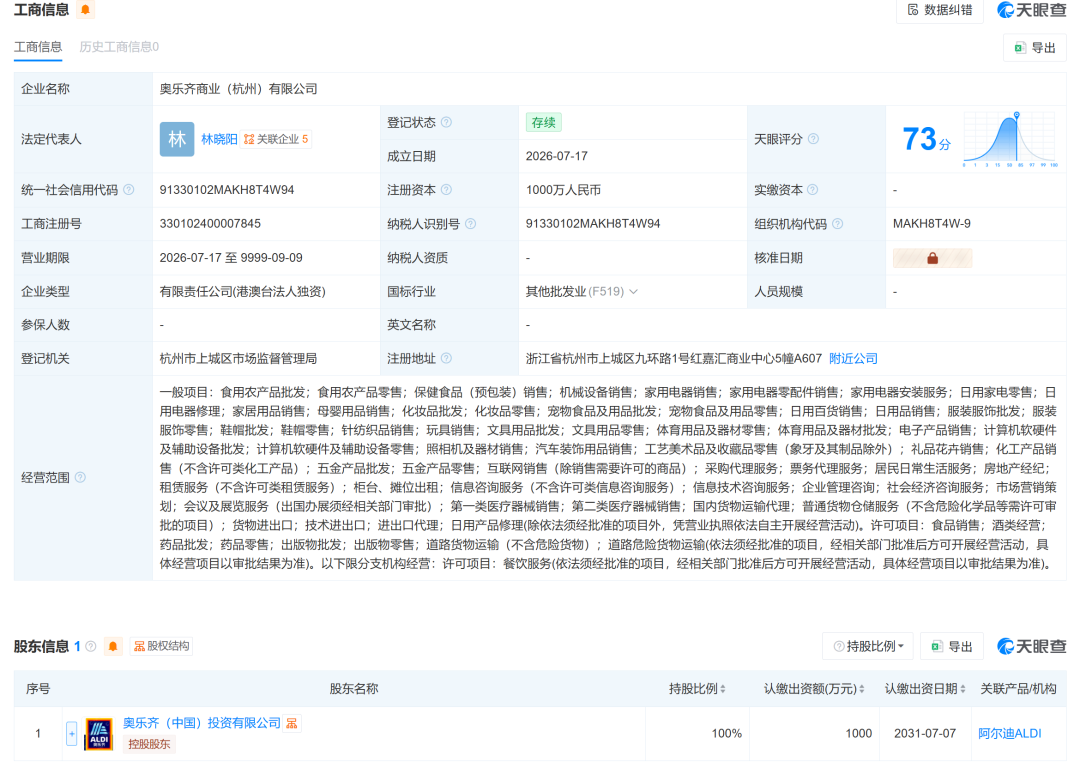Viewport: 1080px width, 762px height.
Task: Click help icon beside 经营范围
Action: point(81,477)
